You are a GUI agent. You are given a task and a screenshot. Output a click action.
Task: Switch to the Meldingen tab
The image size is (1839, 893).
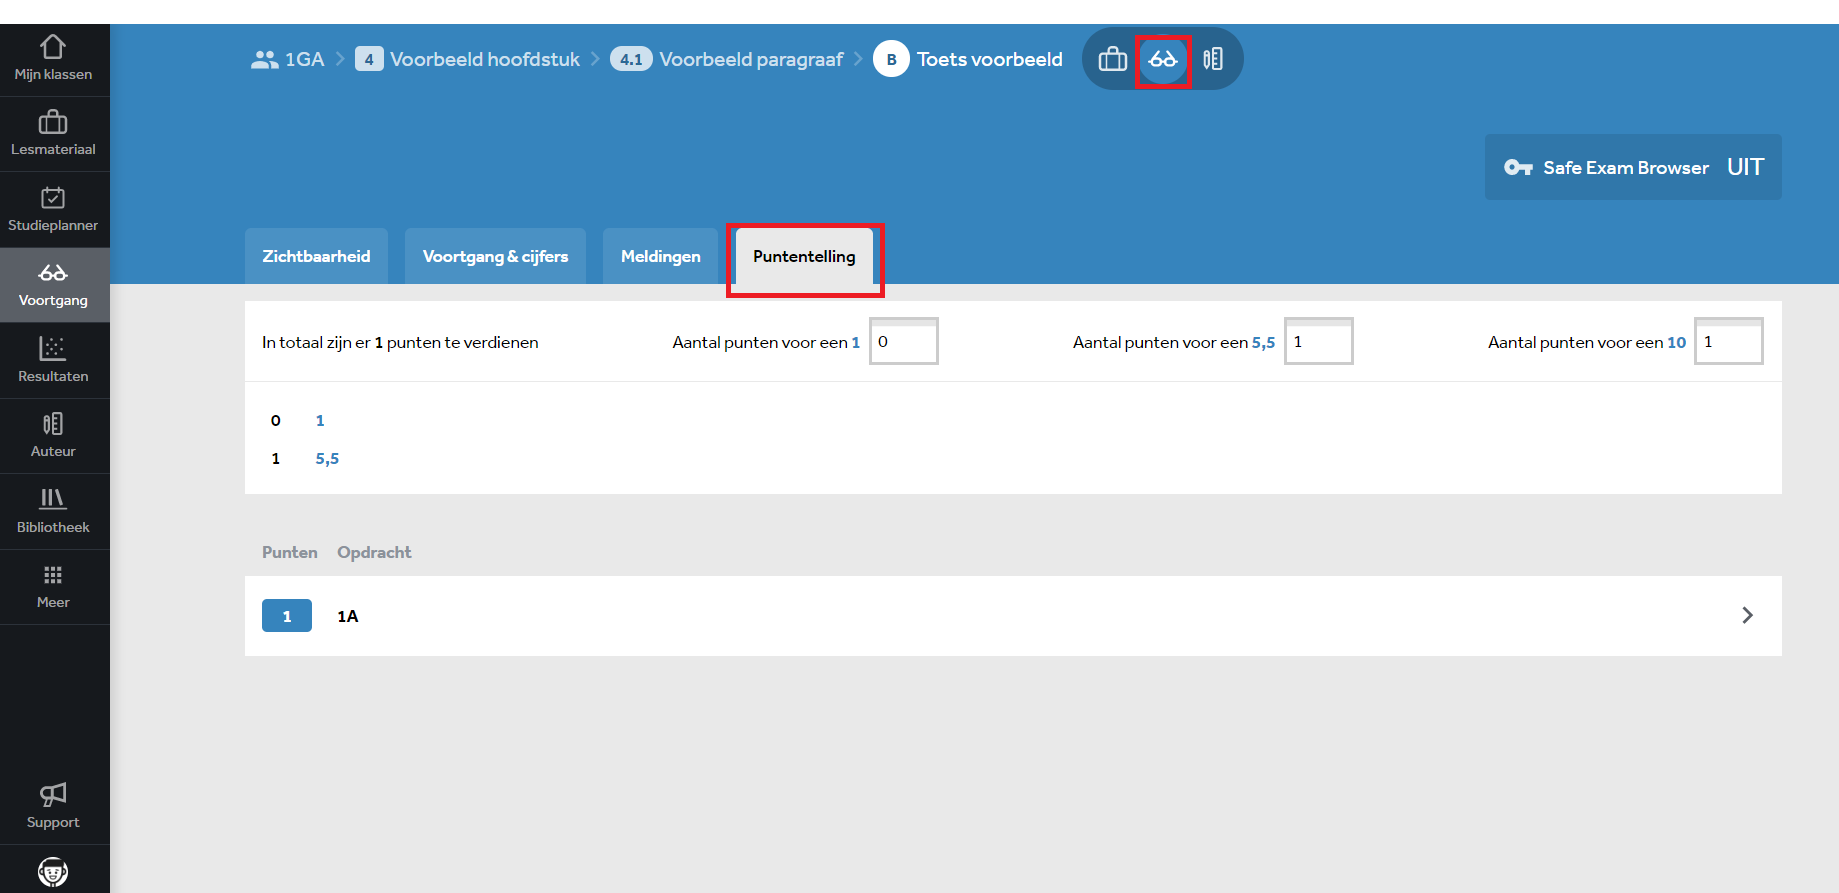click(661, 256)
